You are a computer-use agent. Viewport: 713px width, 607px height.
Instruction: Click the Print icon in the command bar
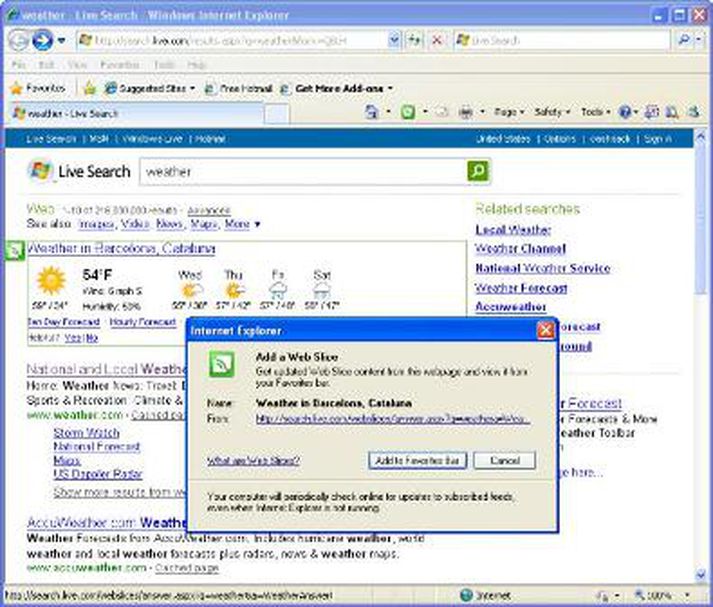tap(465, 112)
